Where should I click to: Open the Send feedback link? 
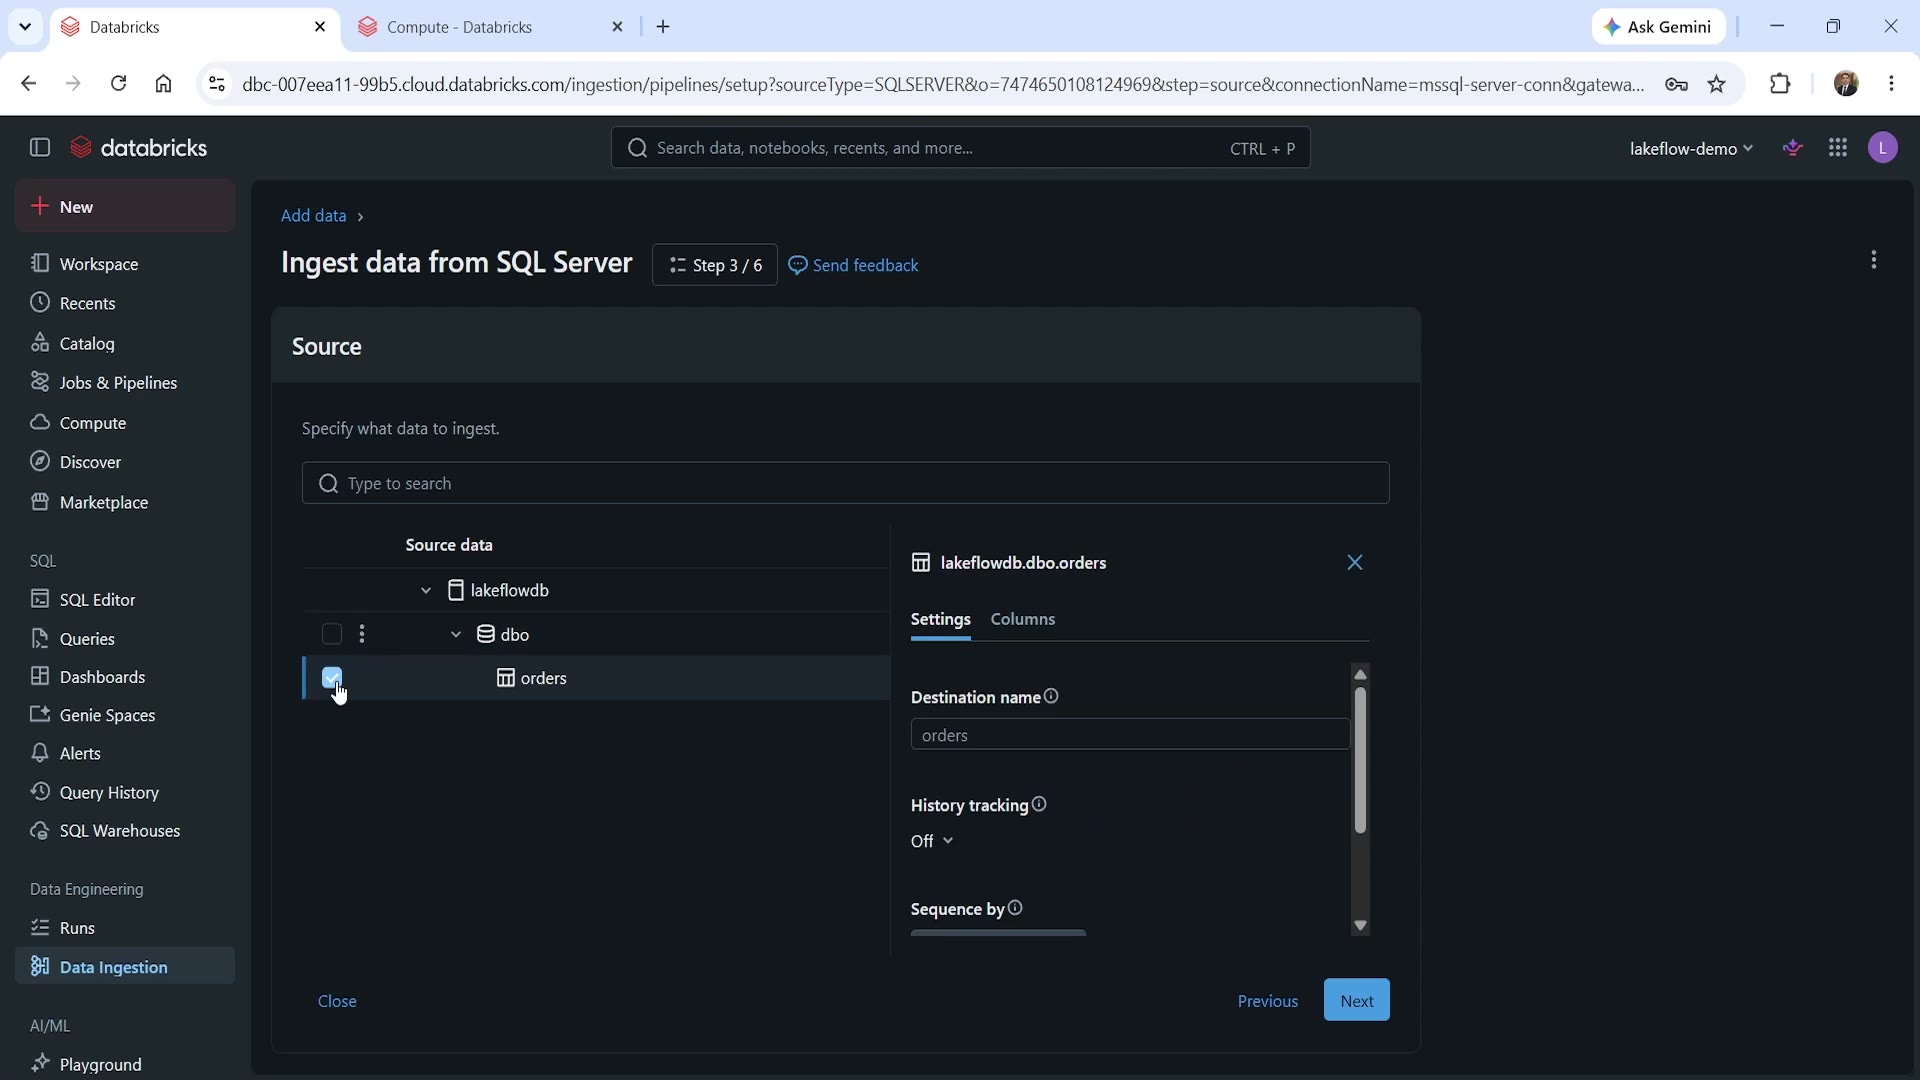[854, 265]
